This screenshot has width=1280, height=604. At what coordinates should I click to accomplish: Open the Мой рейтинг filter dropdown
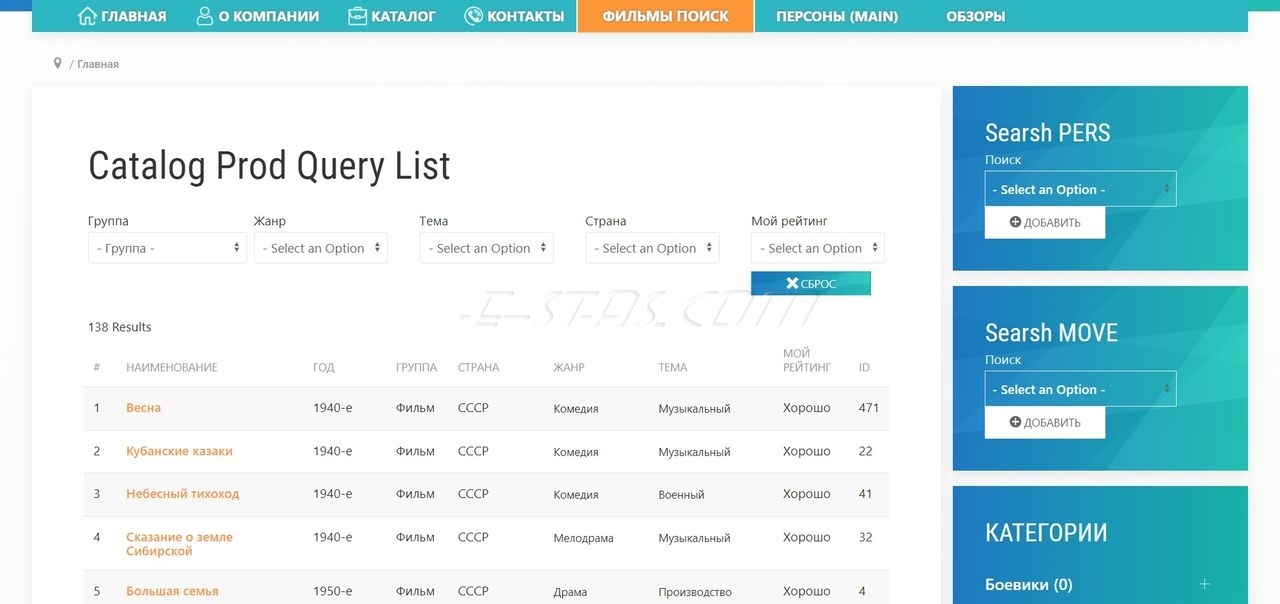(x=818, y=248)
